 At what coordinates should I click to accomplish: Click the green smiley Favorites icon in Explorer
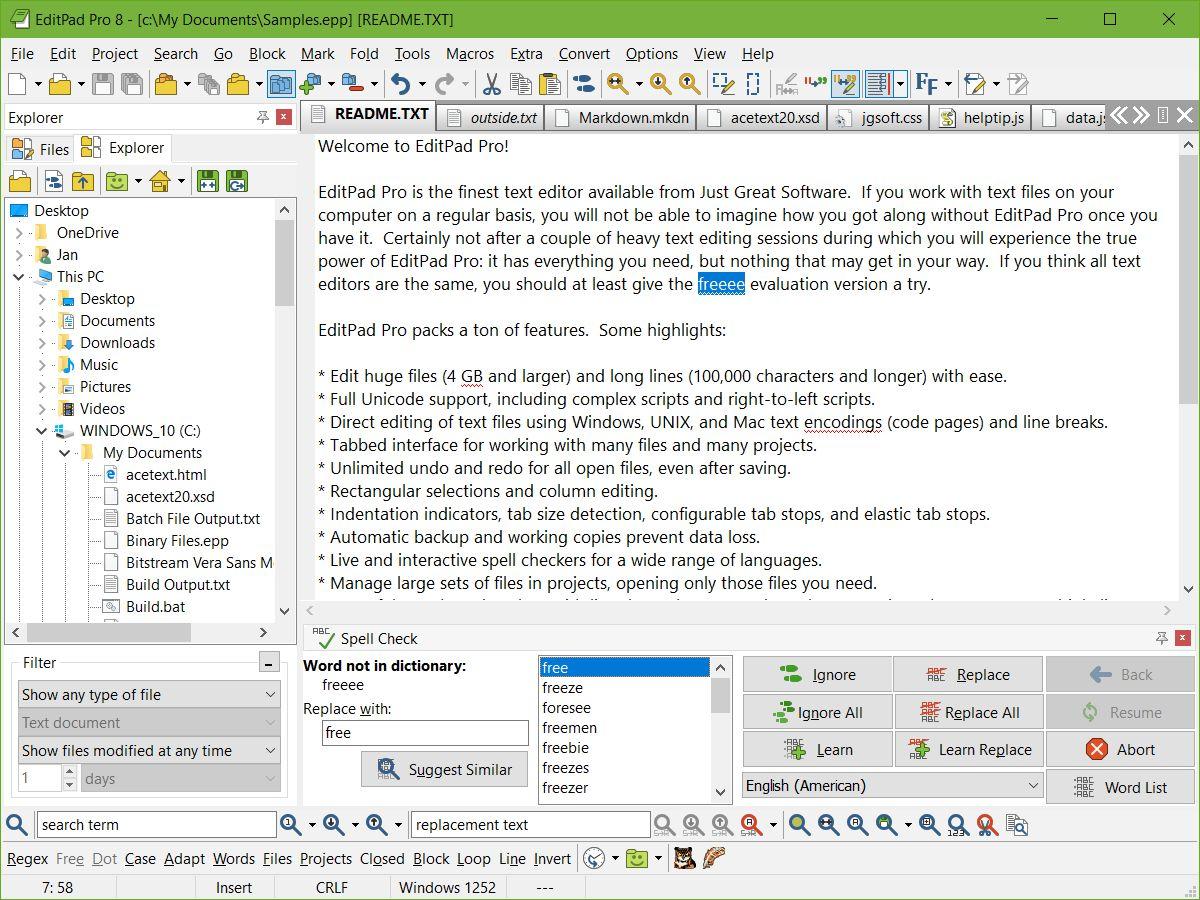[117, 181]
